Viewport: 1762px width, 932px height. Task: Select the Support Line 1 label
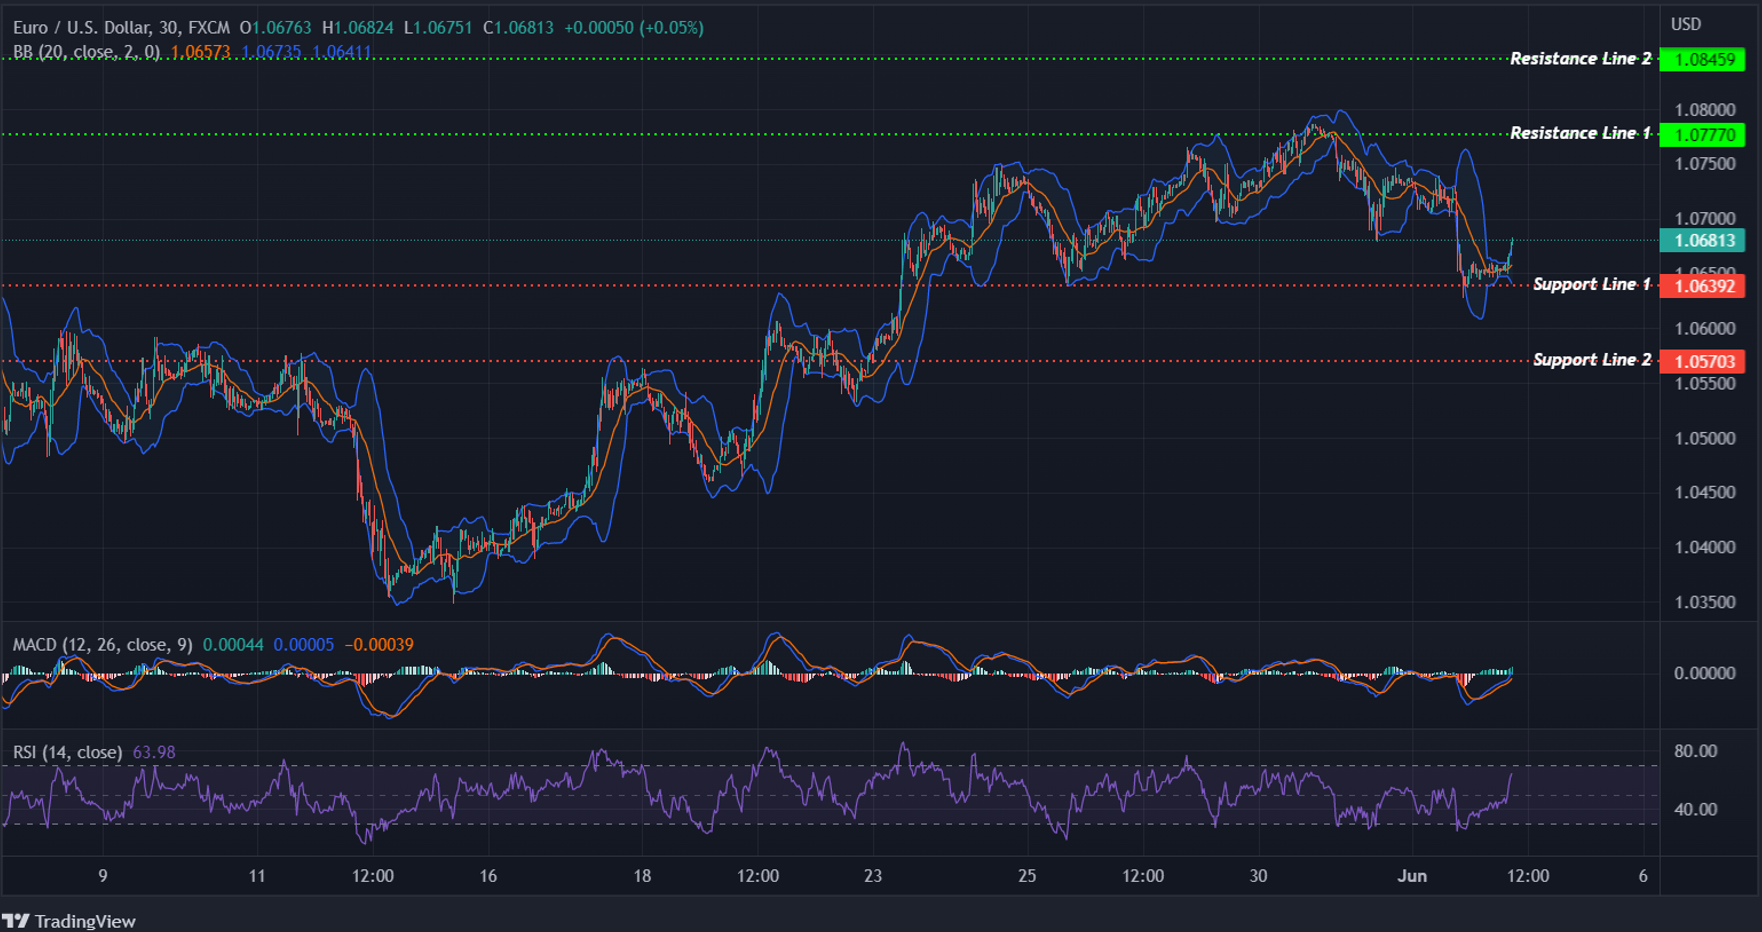pos(1593,284)
